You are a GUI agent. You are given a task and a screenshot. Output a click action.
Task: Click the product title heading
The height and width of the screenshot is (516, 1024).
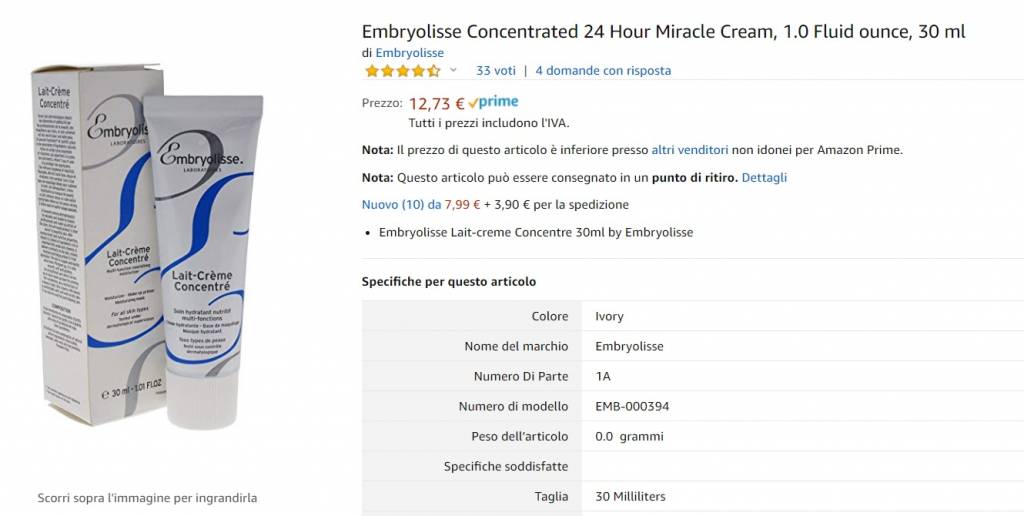coord(663,31)
